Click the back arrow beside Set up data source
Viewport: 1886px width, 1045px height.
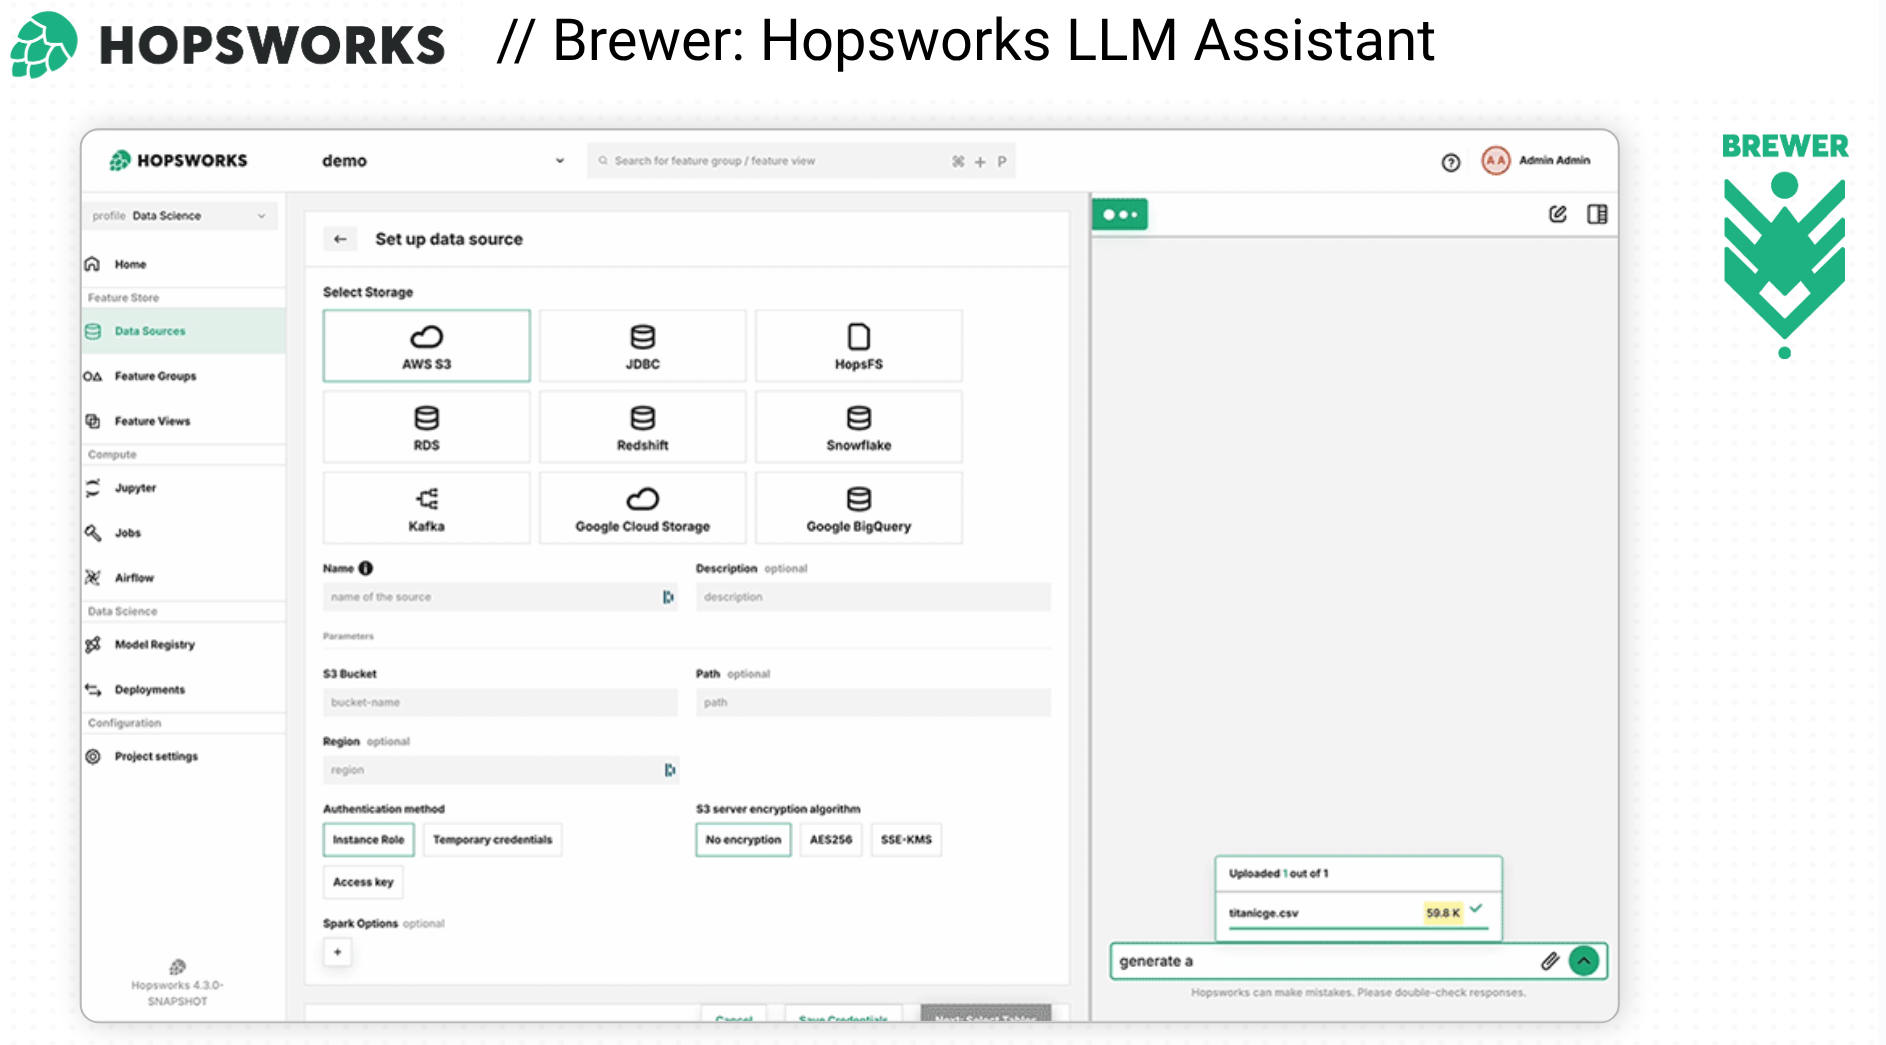340,239
